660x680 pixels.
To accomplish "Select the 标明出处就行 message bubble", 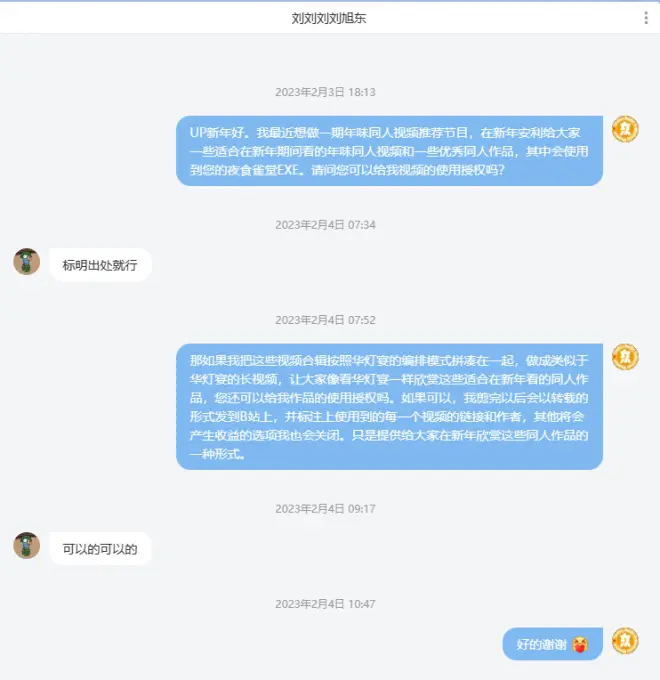I will (100, 265).
